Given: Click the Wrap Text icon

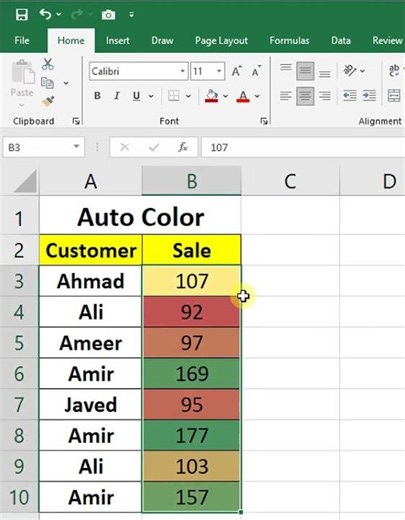Looking at the screenshot, I should [x=394, y=71].
